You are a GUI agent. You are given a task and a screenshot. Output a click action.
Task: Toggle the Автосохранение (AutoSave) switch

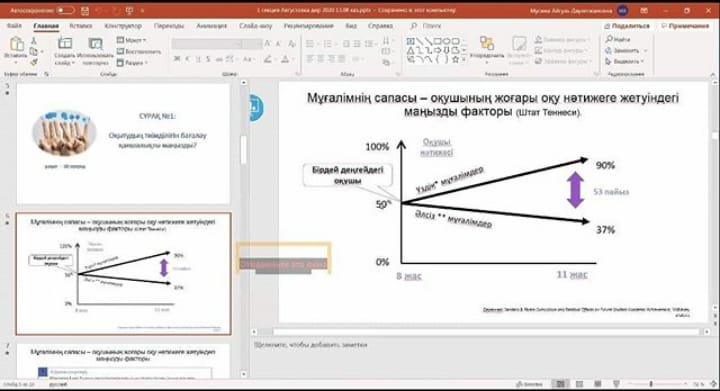tap(65, 10)
